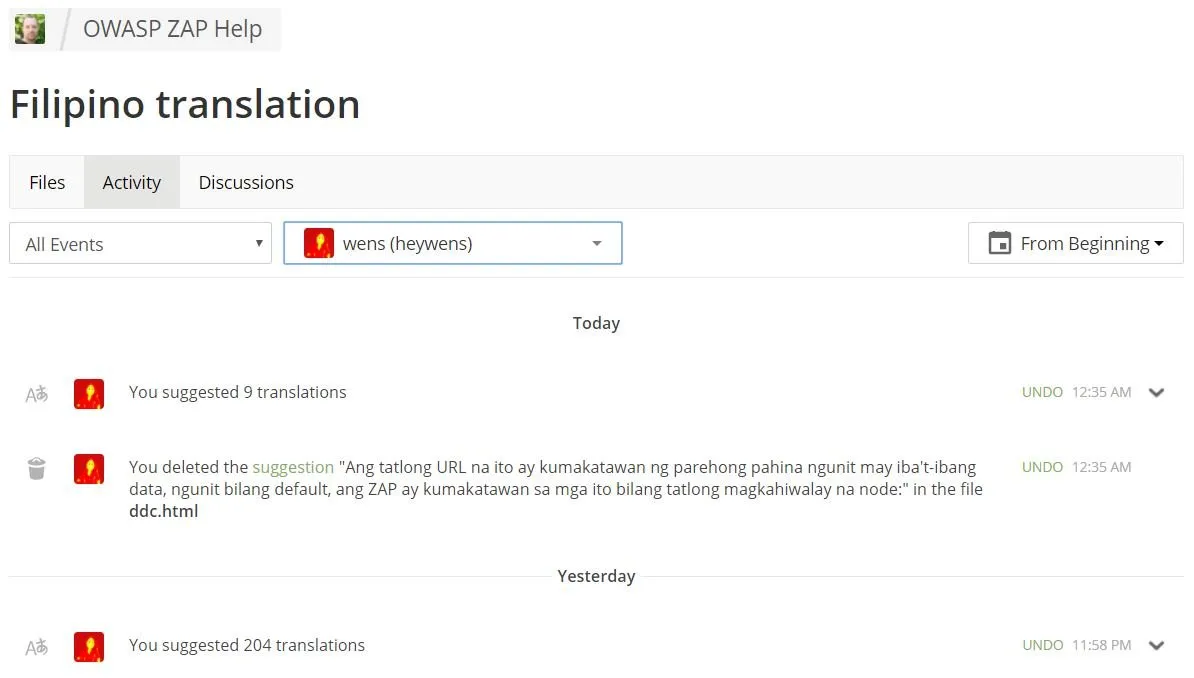Switch to the Files tab
Viewport: 1194px width, 678px height.
point(47,182)
